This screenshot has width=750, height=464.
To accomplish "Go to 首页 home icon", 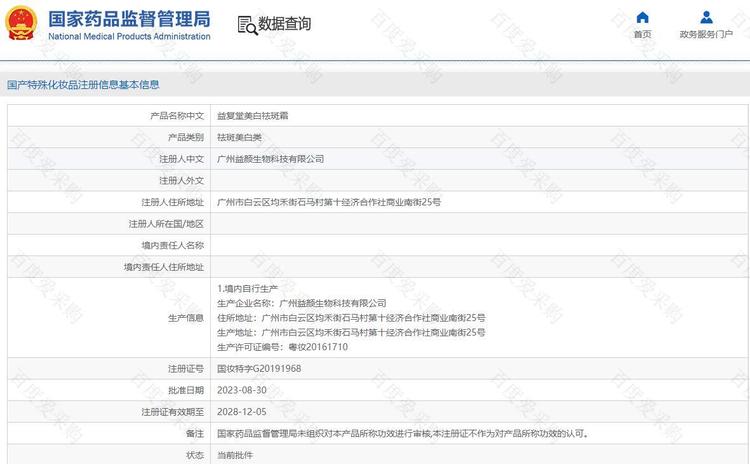I will (642, 18).
